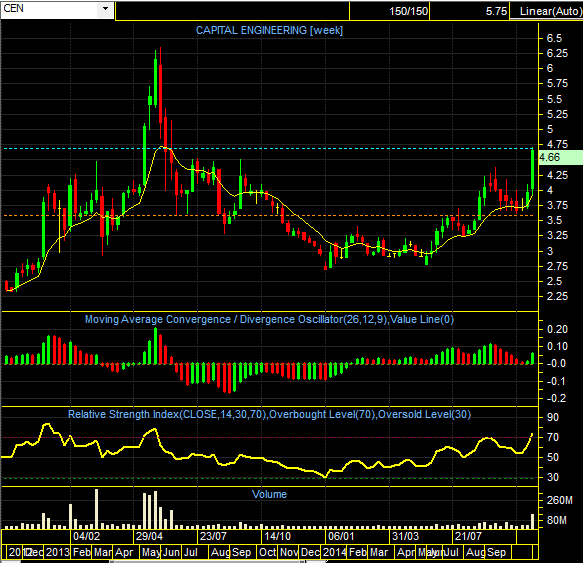Click the 2013 year label on time axis
583x563 pixels.
[x=58, y=552]
